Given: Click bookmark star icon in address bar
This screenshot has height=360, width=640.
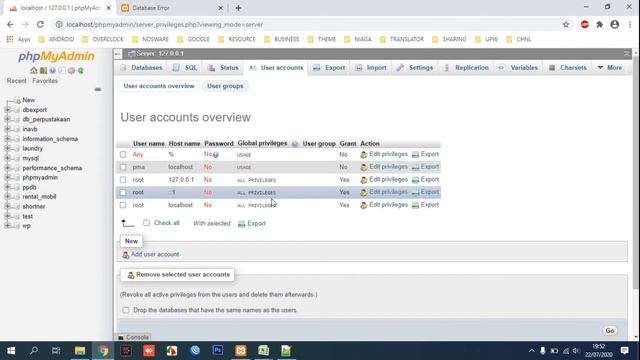Looking at the screenshot, I should coord(566,24).
